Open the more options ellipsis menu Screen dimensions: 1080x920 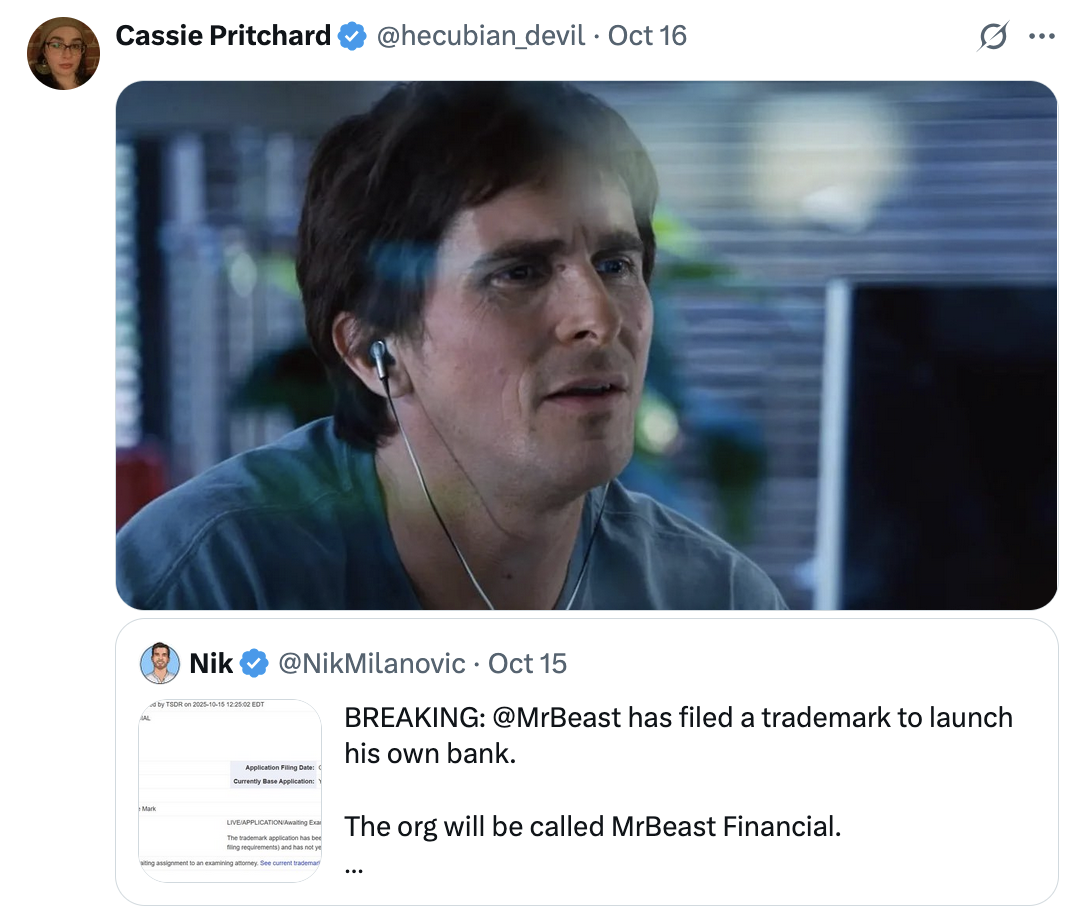point(1041,37)
